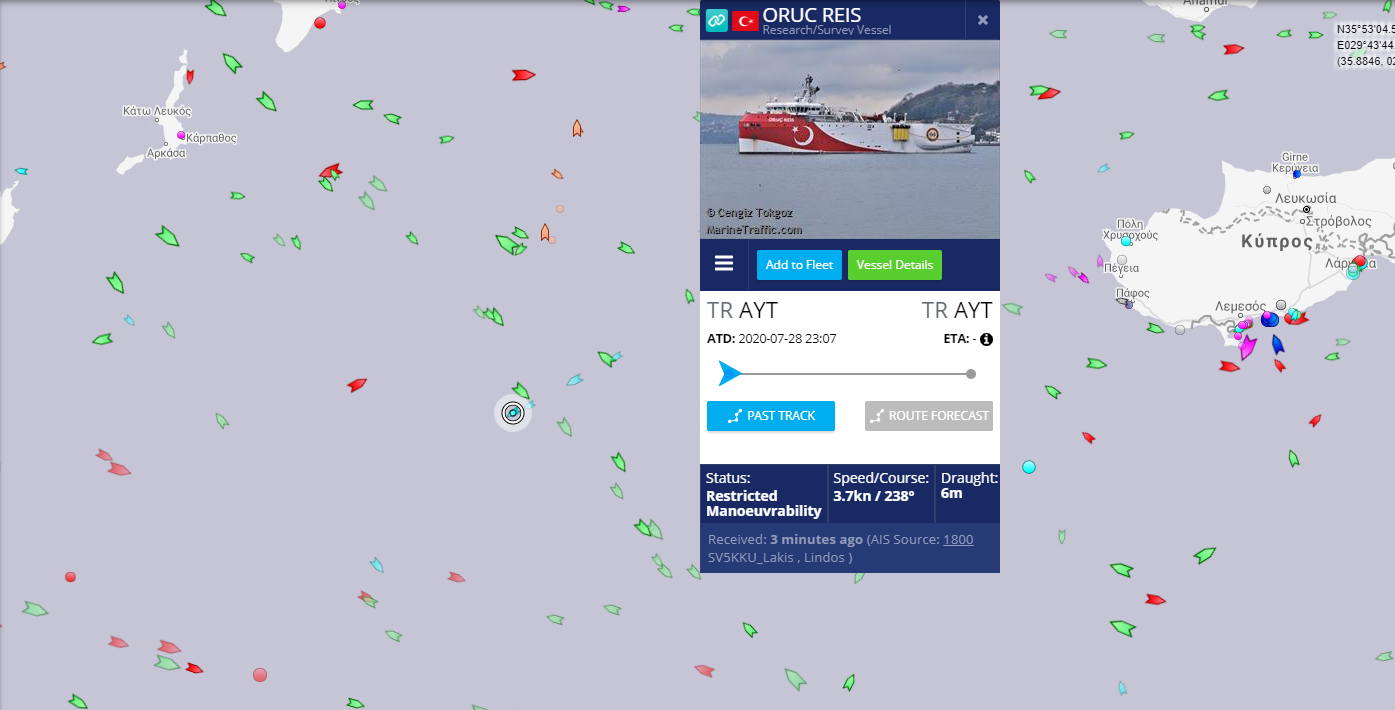Viewport: 1395px width, 710px height.
Task: Close the ORUC REIS vessel popup
Action: [x=983, y=20]
